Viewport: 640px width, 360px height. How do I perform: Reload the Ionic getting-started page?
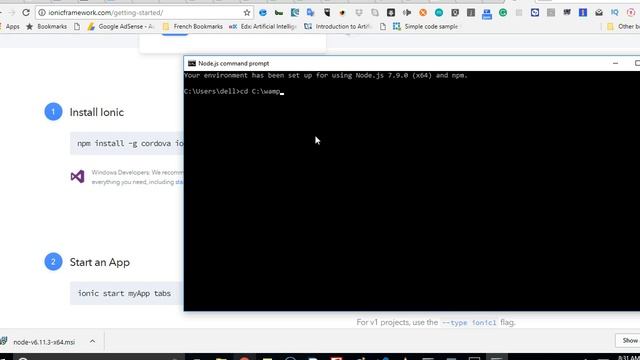pos(26,13)
